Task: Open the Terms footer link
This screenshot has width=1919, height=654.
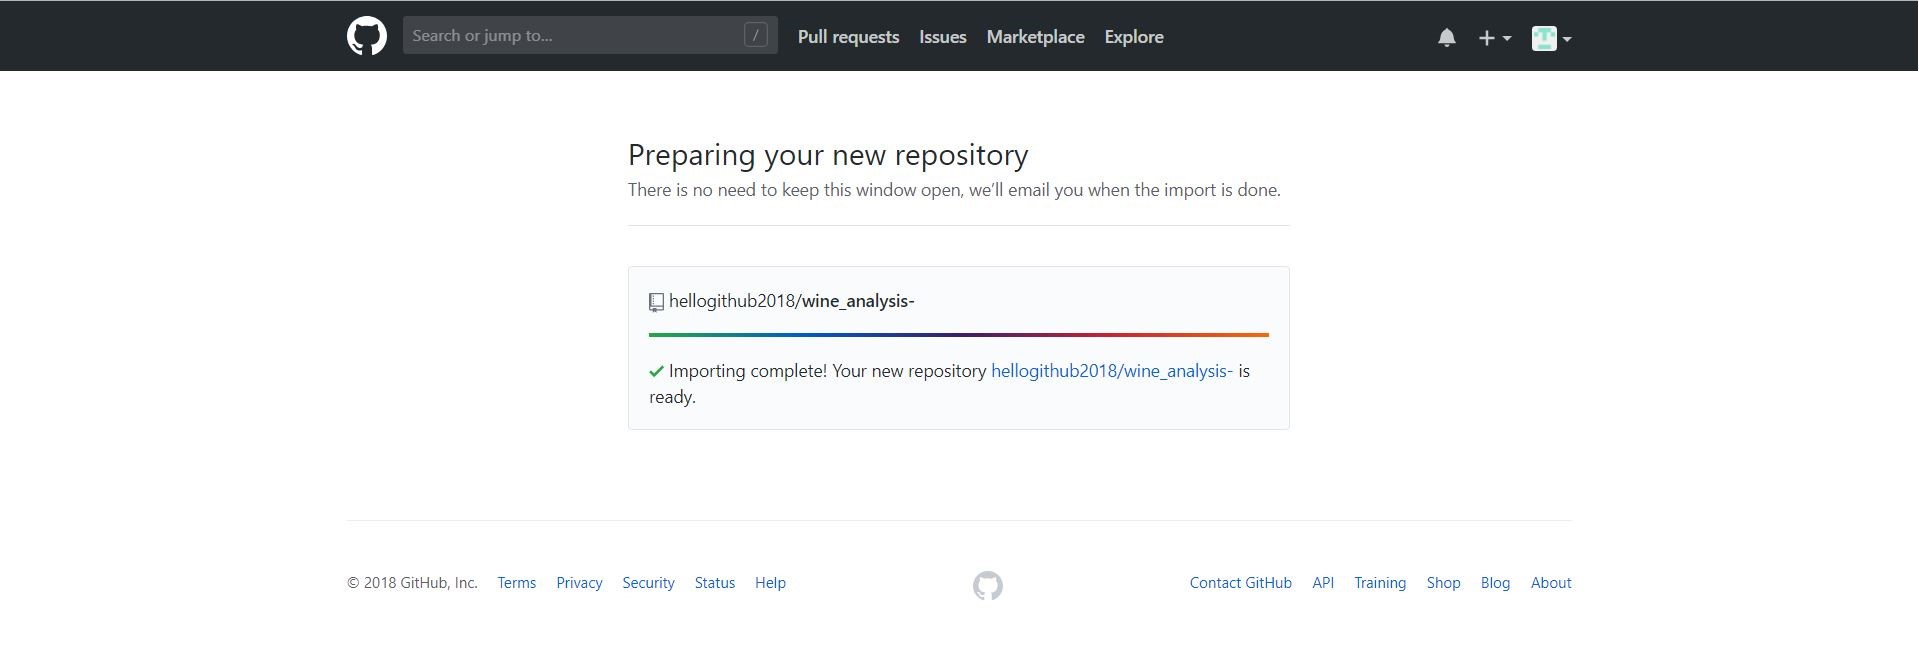Action: pos(516,583)
